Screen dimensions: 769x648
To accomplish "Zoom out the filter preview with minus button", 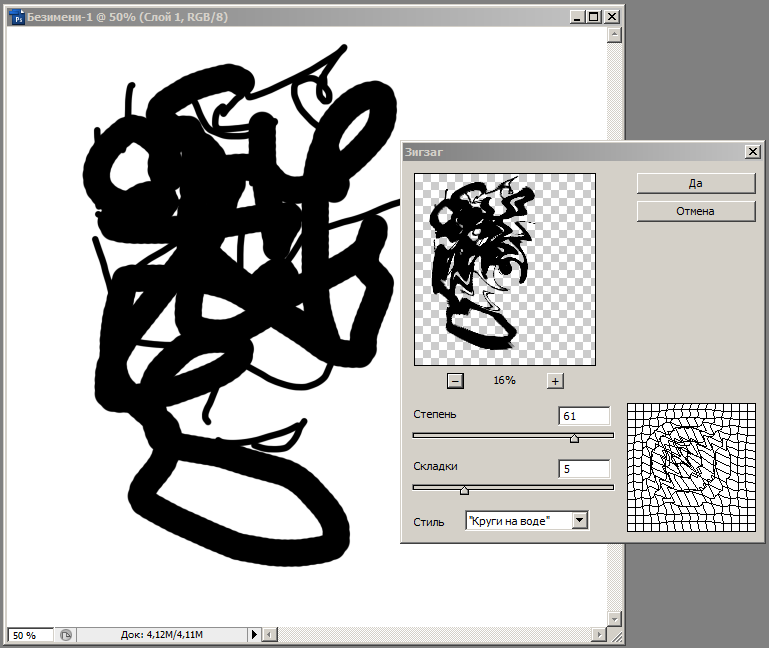I will click(x=455, y=381).
